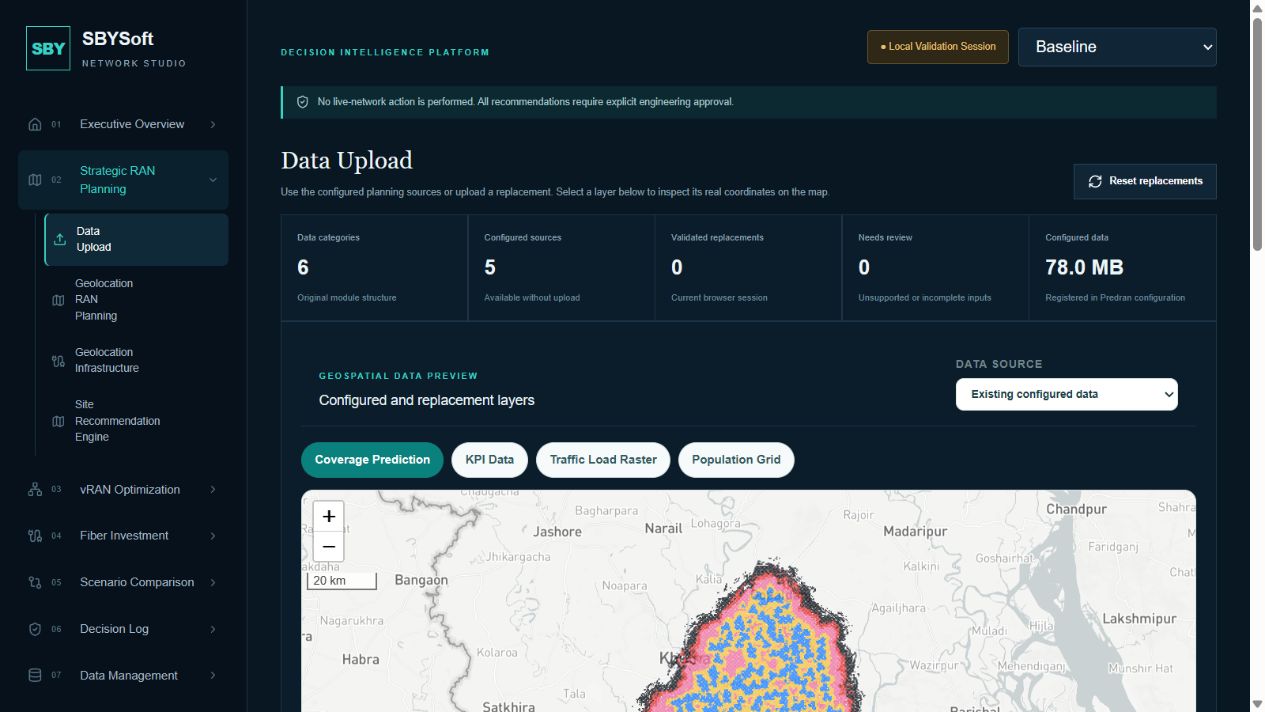This screenshot has width=1265, height=712.
Task: Expand the Executive Overview section chevron
Action: [x=213, y=125]
